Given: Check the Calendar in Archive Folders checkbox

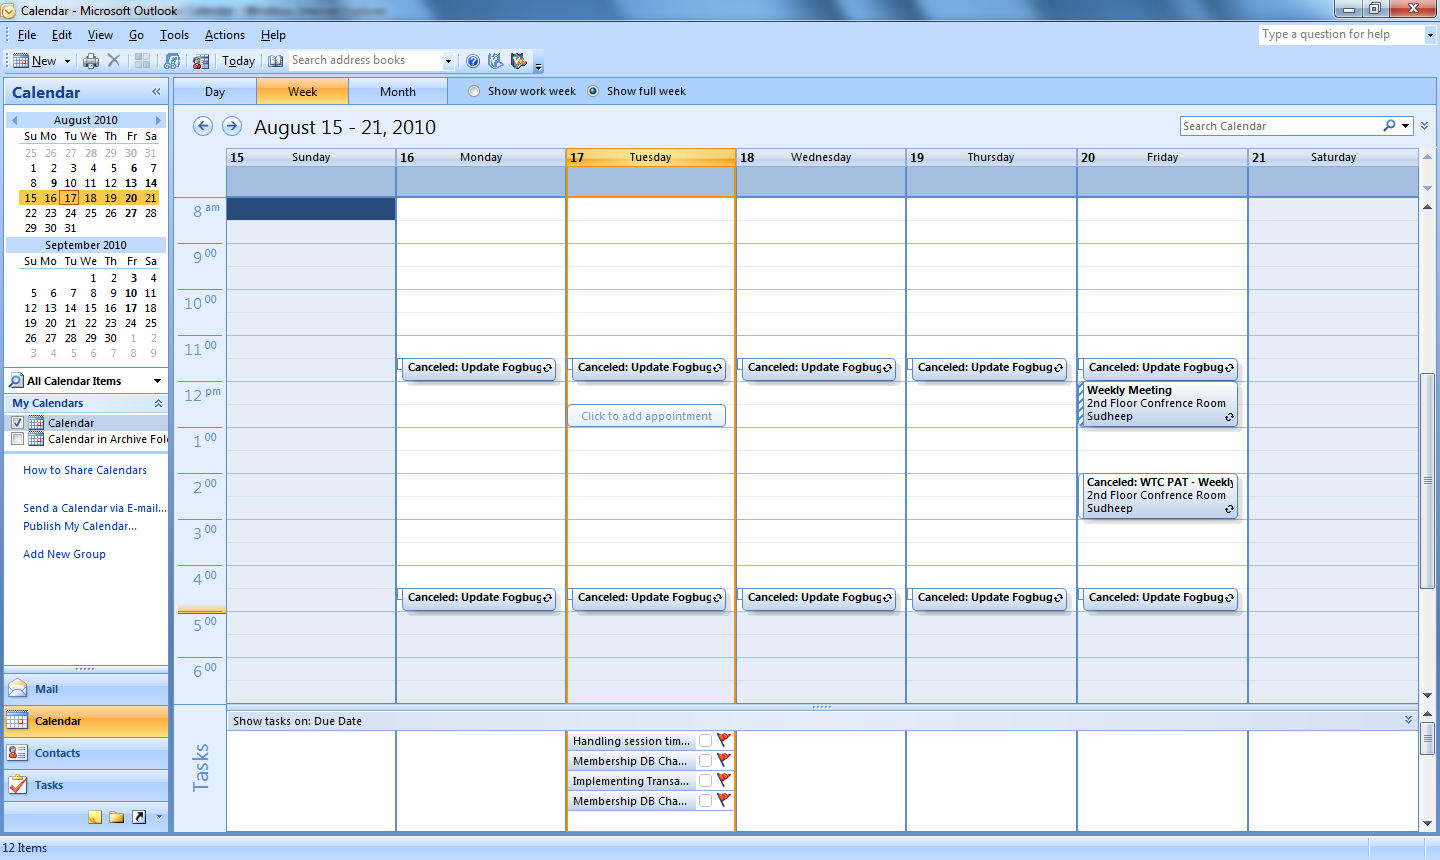Looking at the screenshot, I should [17, 439].
